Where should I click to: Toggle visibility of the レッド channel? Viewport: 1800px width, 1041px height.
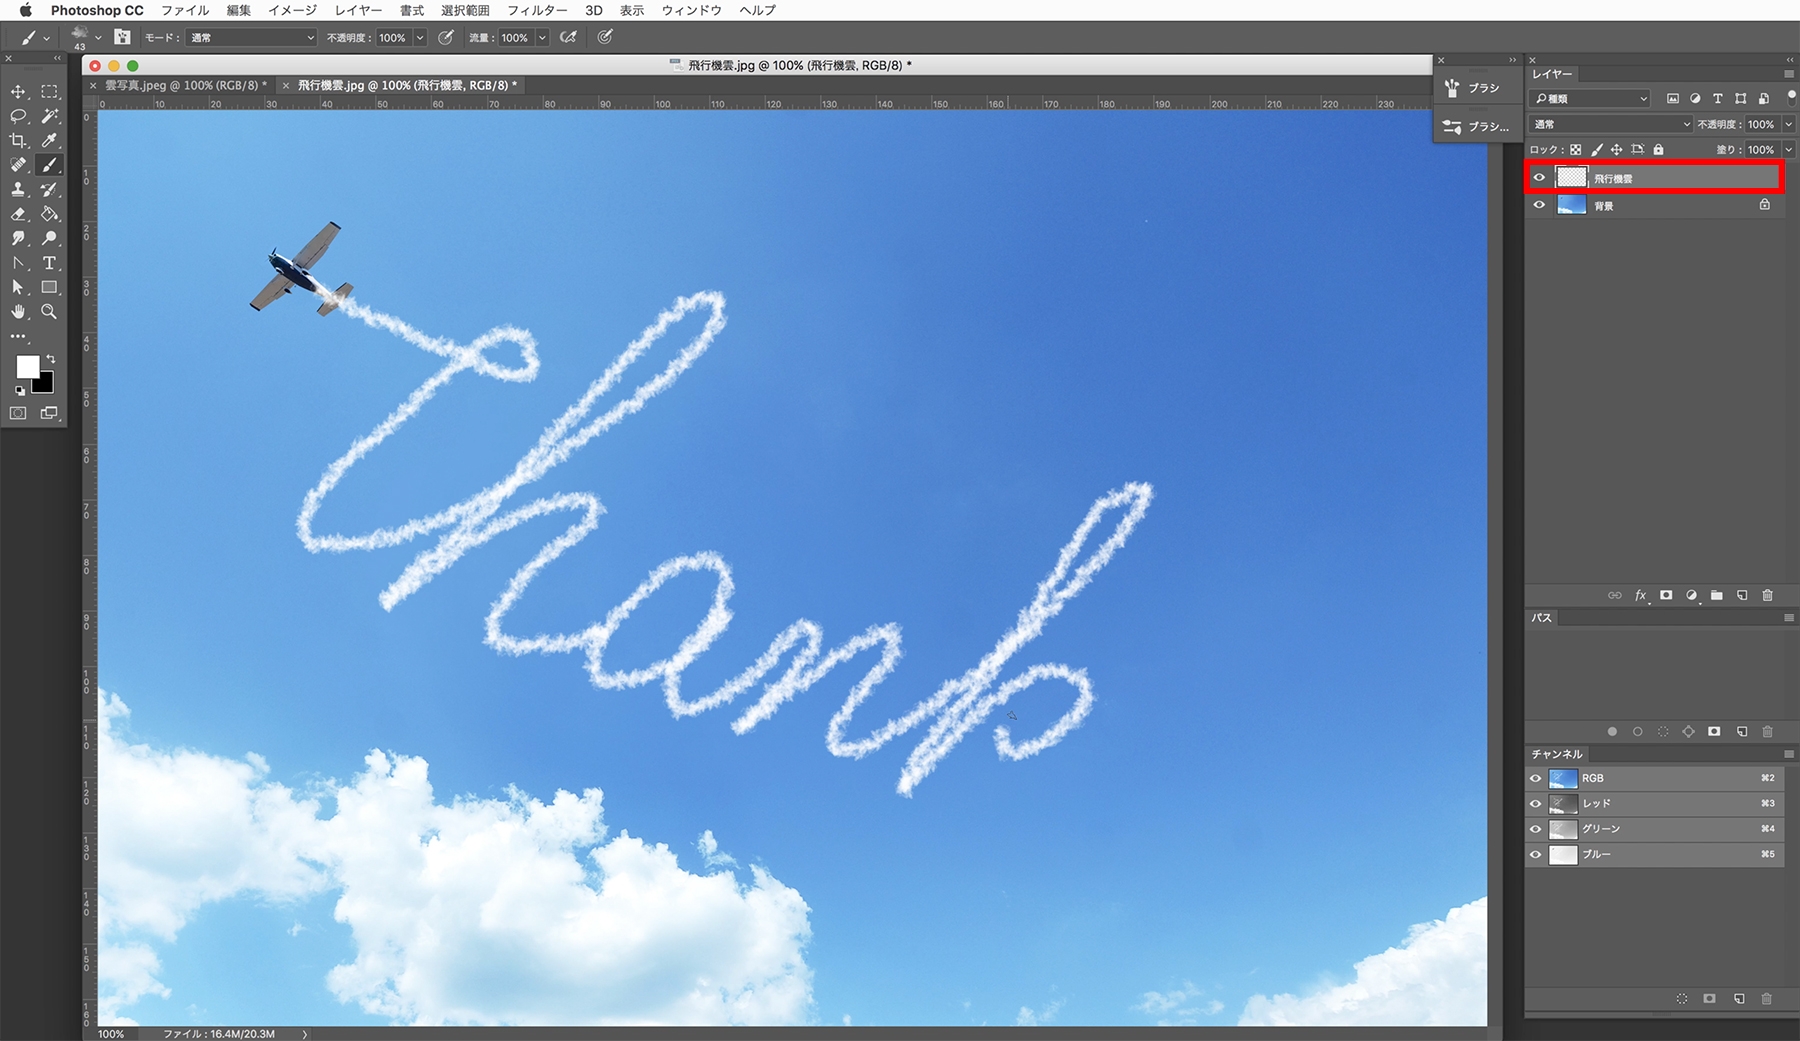click(1536, 803)
